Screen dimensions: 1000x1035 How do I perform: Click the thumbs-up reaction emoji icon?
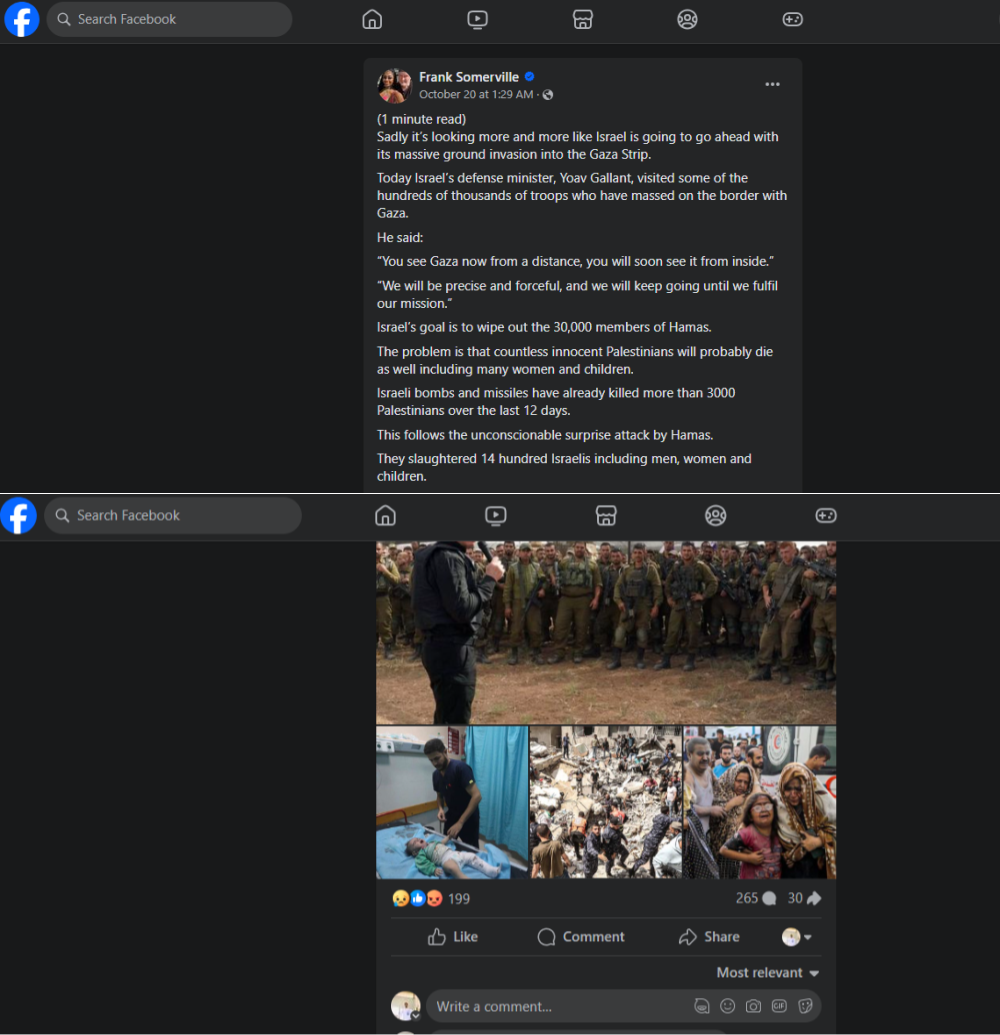[x=418, y=898]
